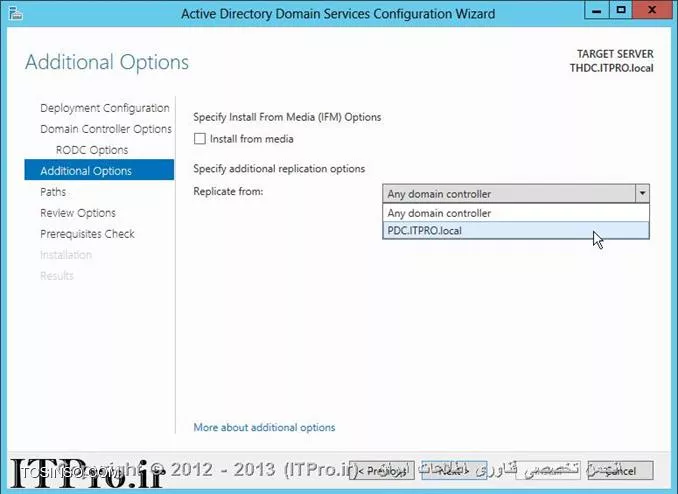Click the Previous button
Viewport: 678px width, 494px height.
click(382, 470)
